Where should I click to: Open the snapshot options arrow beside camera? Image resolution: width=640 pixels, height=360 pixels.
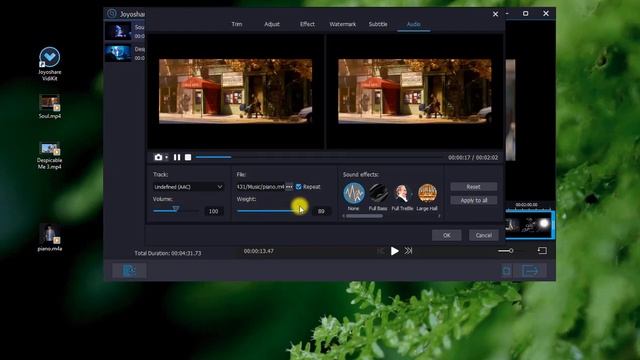click(167, 158)
